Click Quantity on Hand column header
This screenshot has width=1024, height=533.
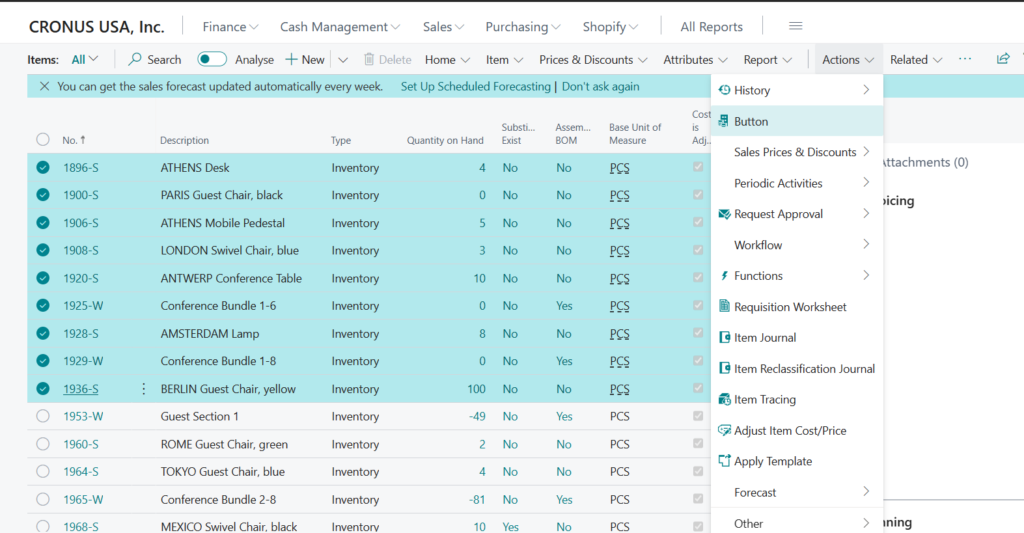445,140
